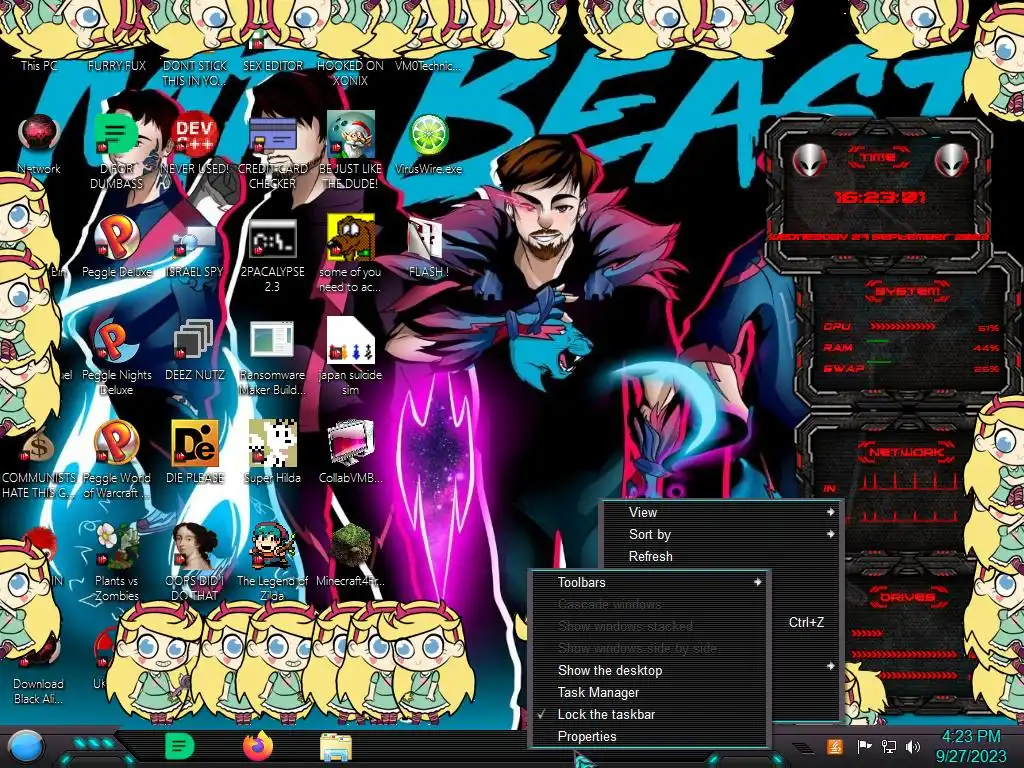Launch the Plants vs Zombies shortcut

[x=116, y=546]
